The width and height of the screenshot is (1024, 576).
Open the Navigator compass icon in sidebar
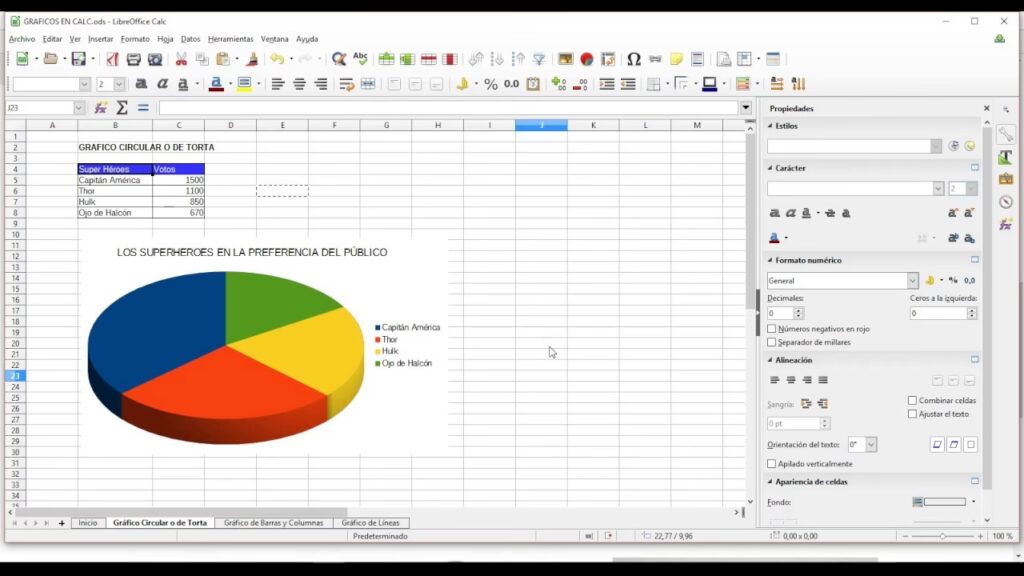pyautogui.click(x=1005, y=202)
